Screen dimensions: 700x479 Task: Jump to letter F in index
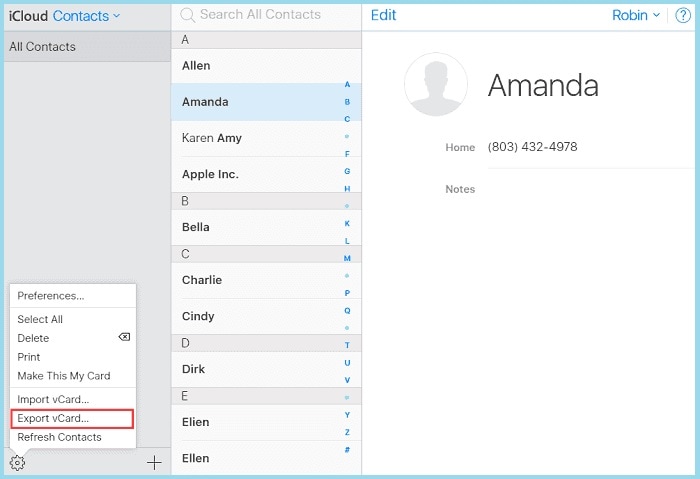(347, 154)
